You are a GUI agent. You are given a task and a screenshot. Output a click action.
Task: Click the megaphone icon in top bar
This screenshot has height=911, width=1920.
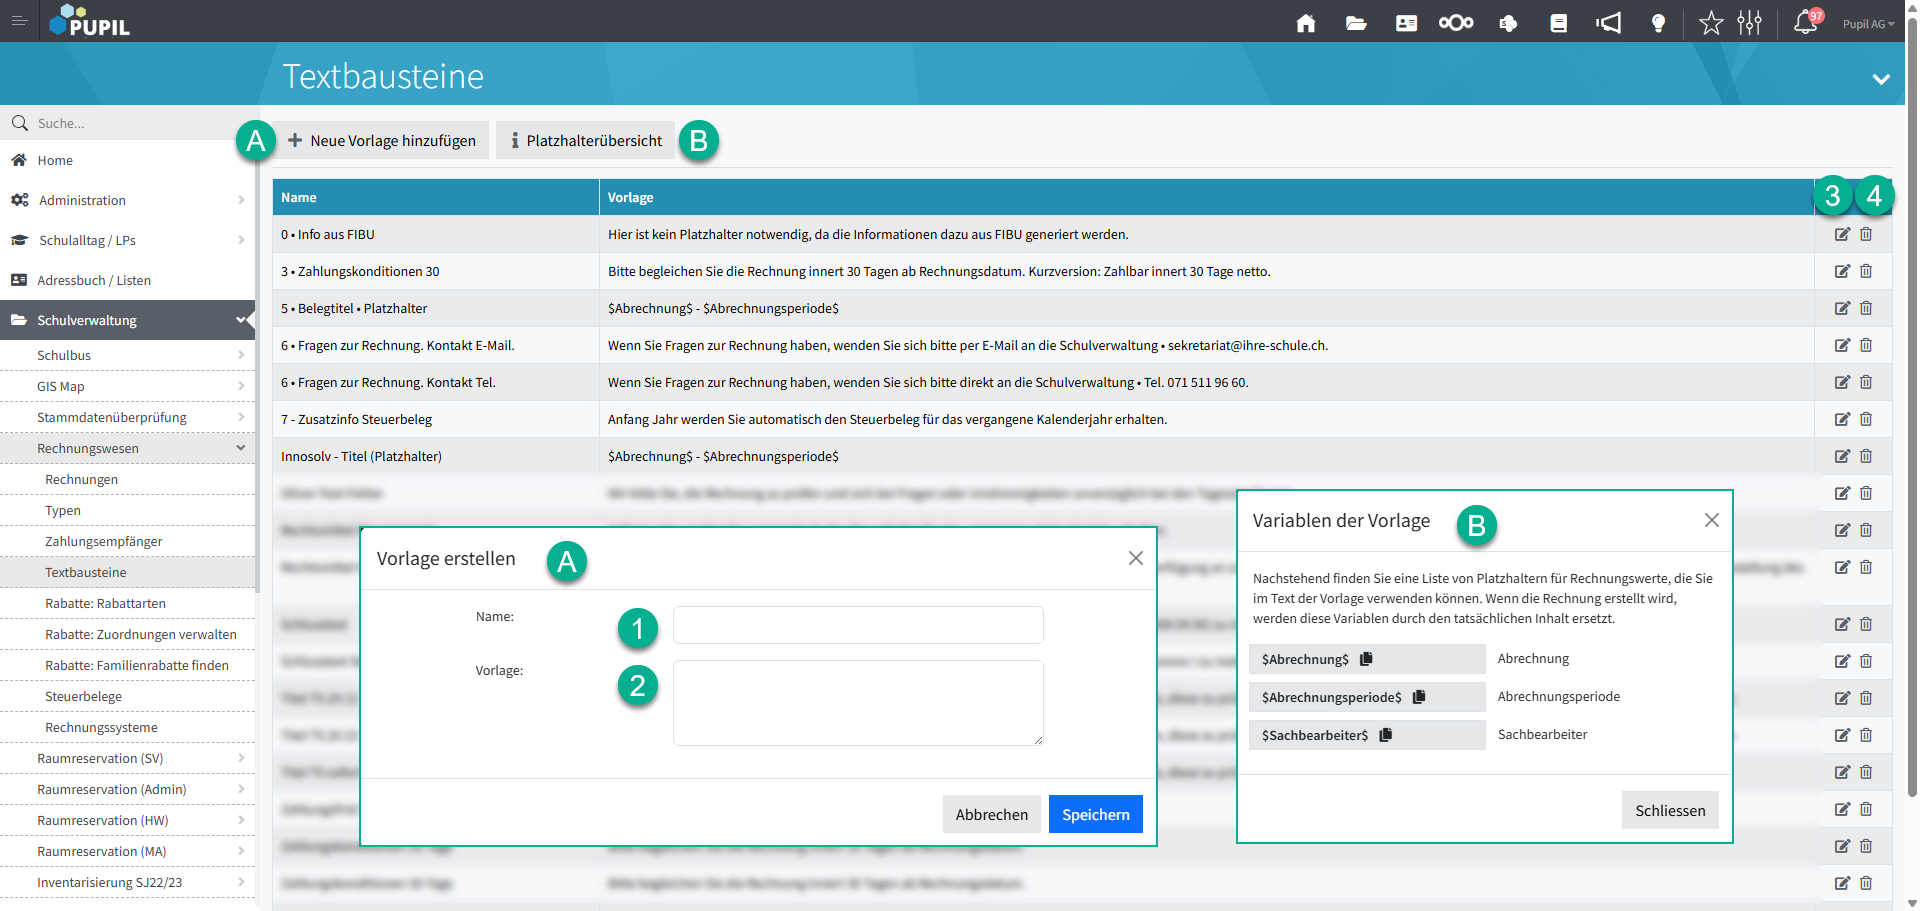[x=1608, y=23]
